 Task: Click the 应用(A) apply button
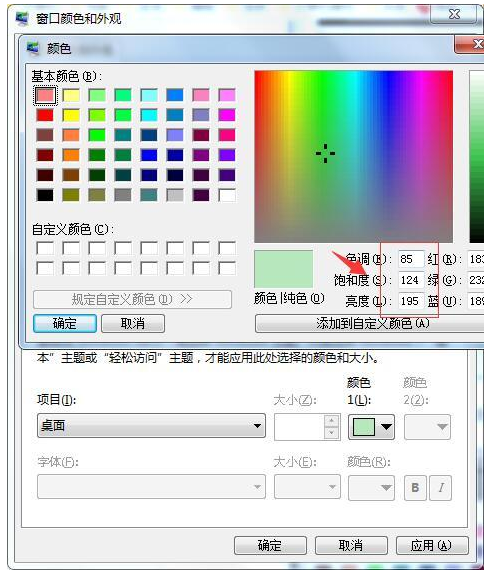pos(432,545)
